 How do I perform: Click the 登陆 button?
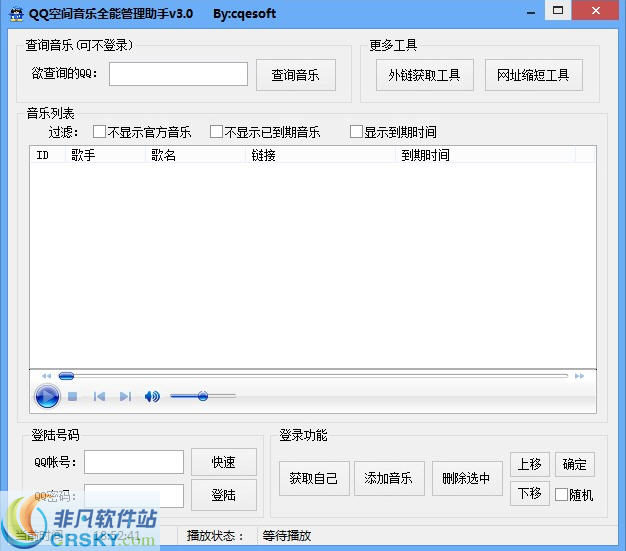(224, 495)
